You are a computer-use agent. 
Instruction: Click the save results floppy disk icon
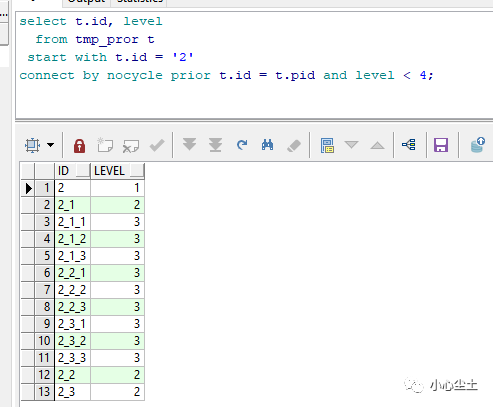click(x=441, y=145)
